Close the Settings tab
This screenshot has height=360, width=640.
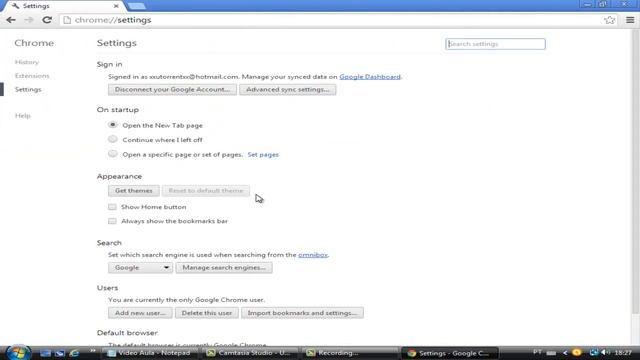point(116,6)
